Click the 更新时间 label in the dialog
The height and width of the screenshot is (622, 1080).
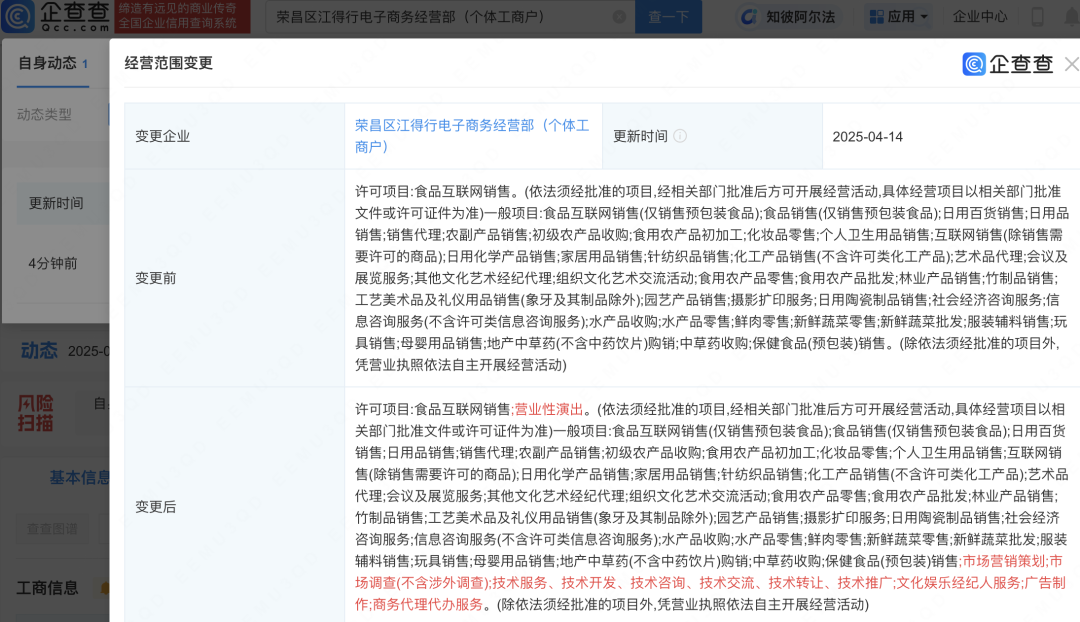[641, 136]
